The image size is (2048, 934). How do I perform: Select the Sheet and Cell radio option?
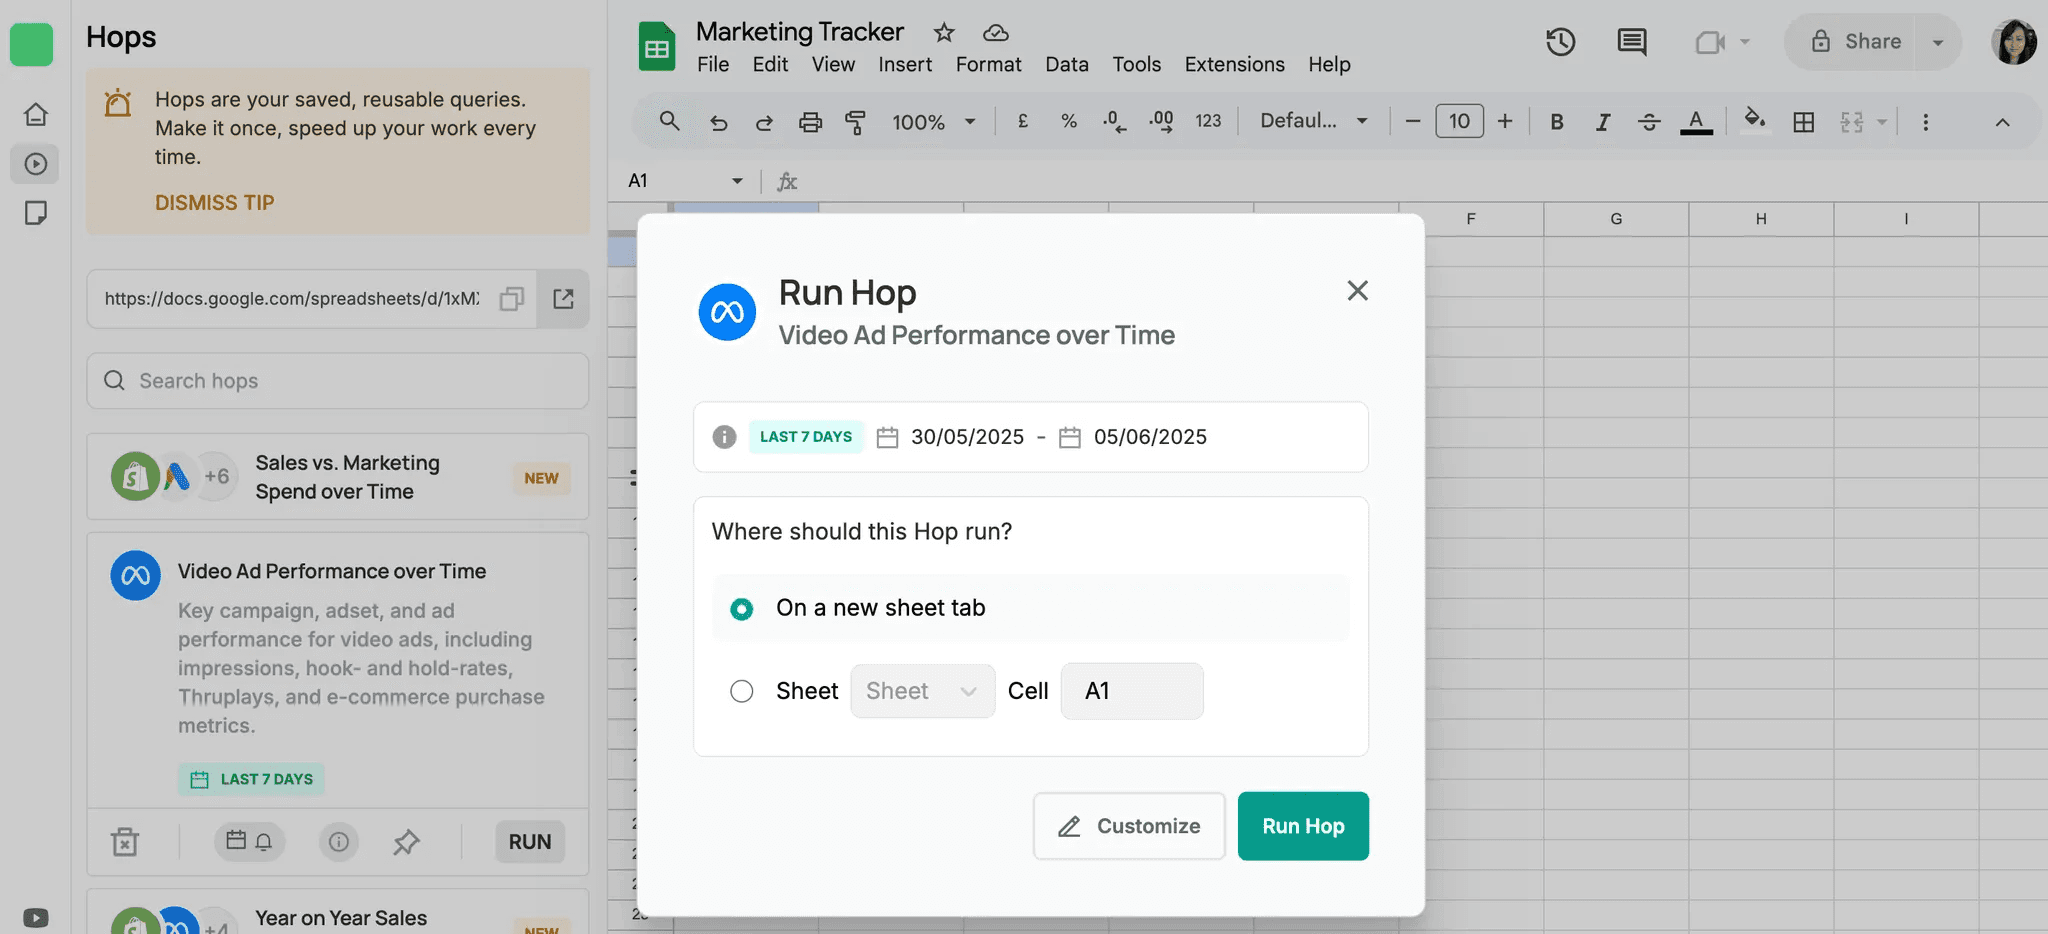pyautogui.click(x=741, y=691)
